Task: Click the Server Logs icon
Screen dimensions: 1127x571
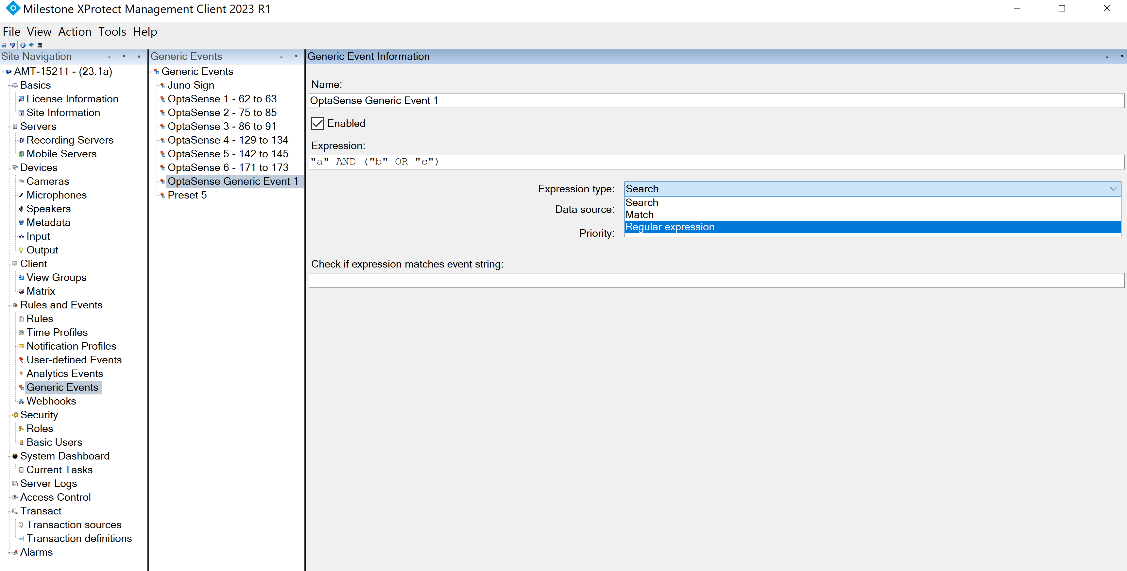Action: [15, 483]
